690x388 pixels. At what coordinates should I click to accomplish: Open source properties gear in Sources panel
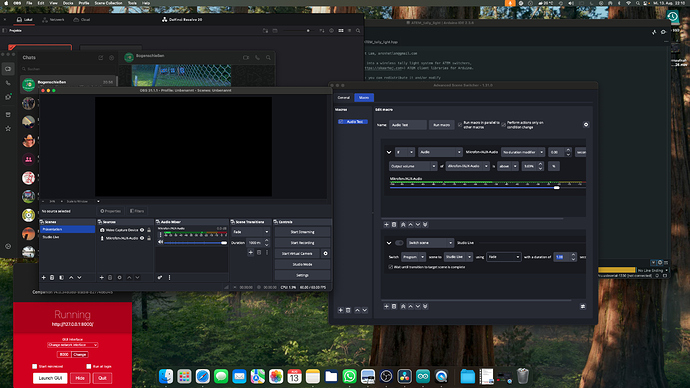click(x=119, y=278)
